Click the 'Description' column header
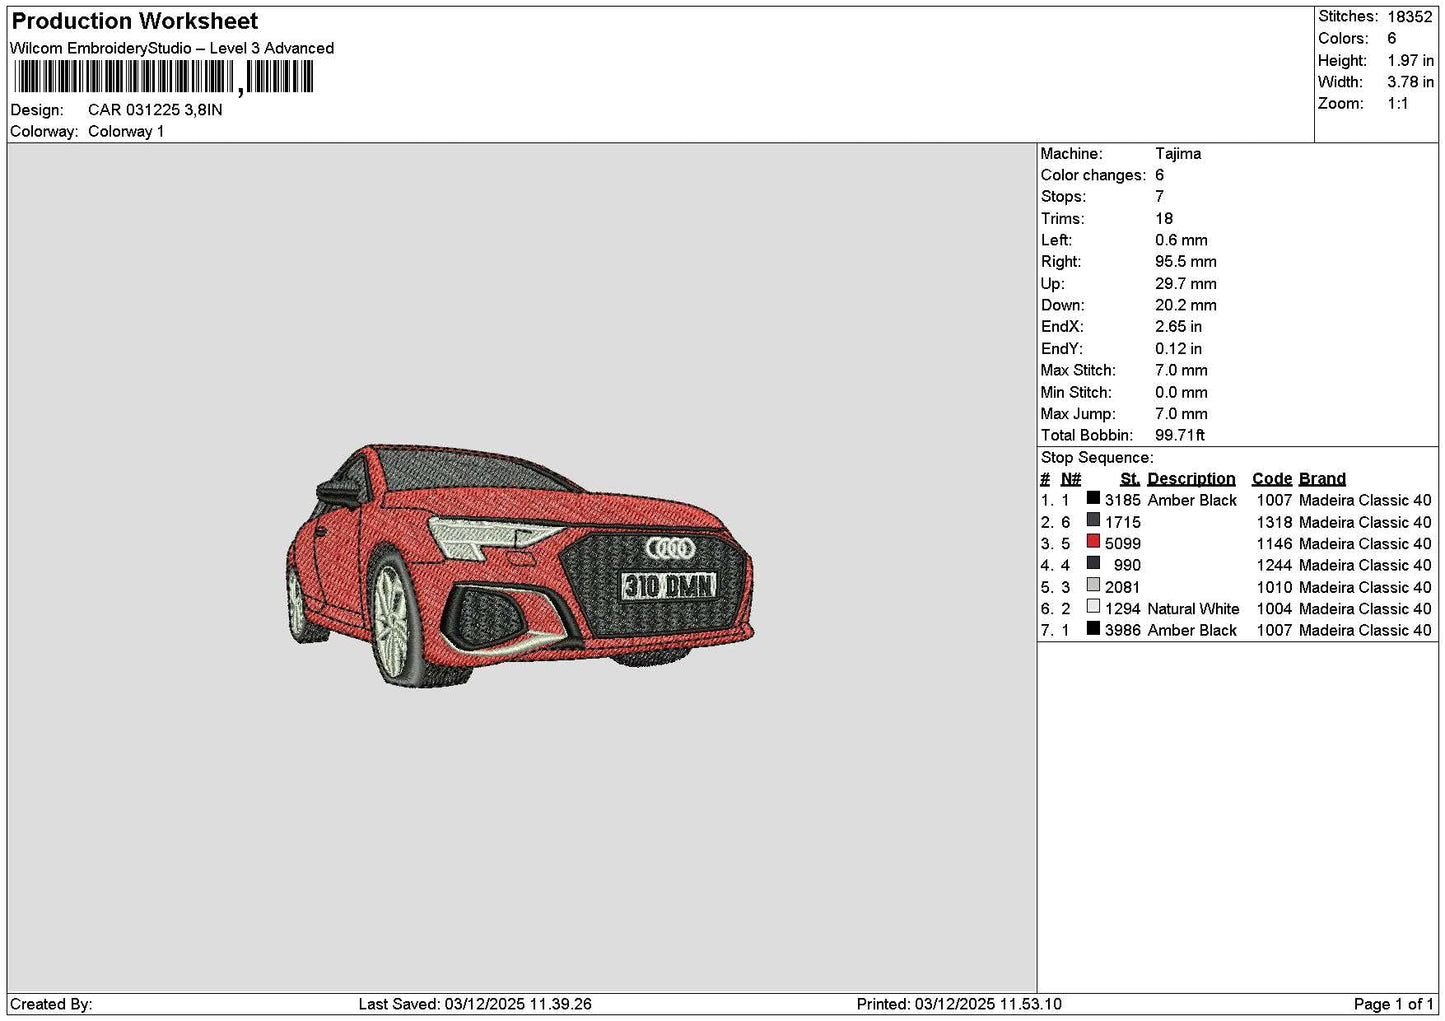 click(x=1191, y=479)
